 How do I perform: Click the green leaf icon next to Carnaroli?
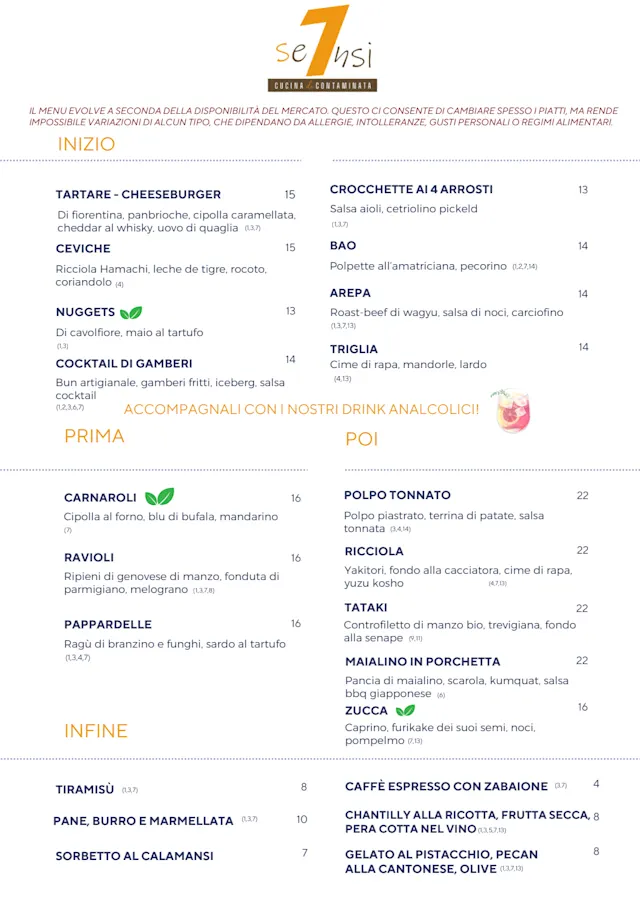coord(159,497)
